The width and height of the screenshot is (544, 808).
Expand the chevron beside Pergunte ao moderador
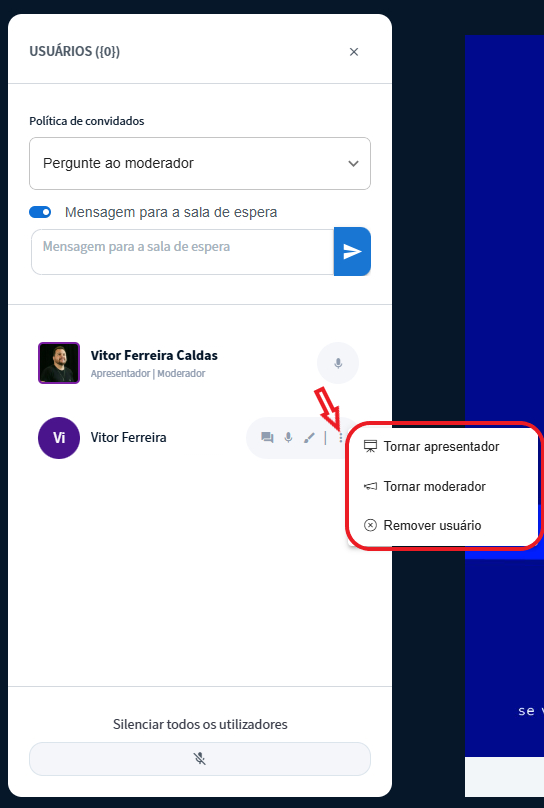pyautogui.click(x=353, y=163)
